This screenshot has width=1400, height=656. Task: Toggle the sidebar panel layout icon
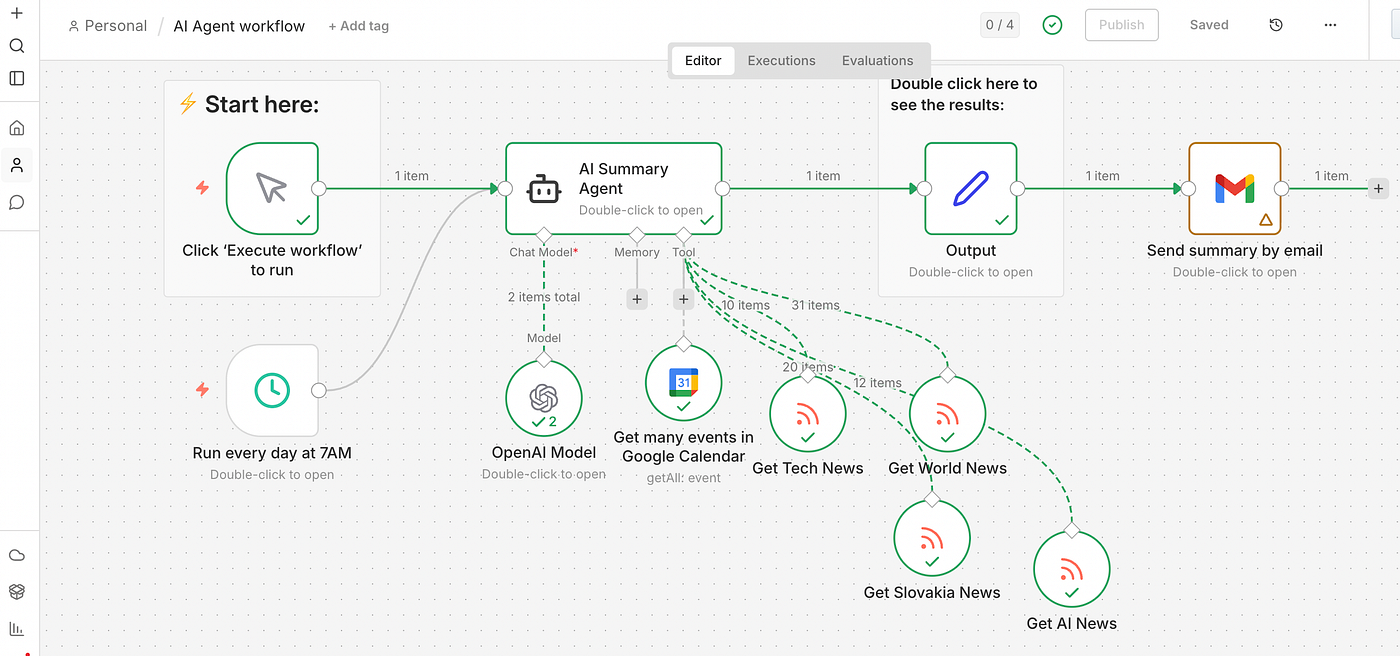pyautogui.click(x=16, y=78)
